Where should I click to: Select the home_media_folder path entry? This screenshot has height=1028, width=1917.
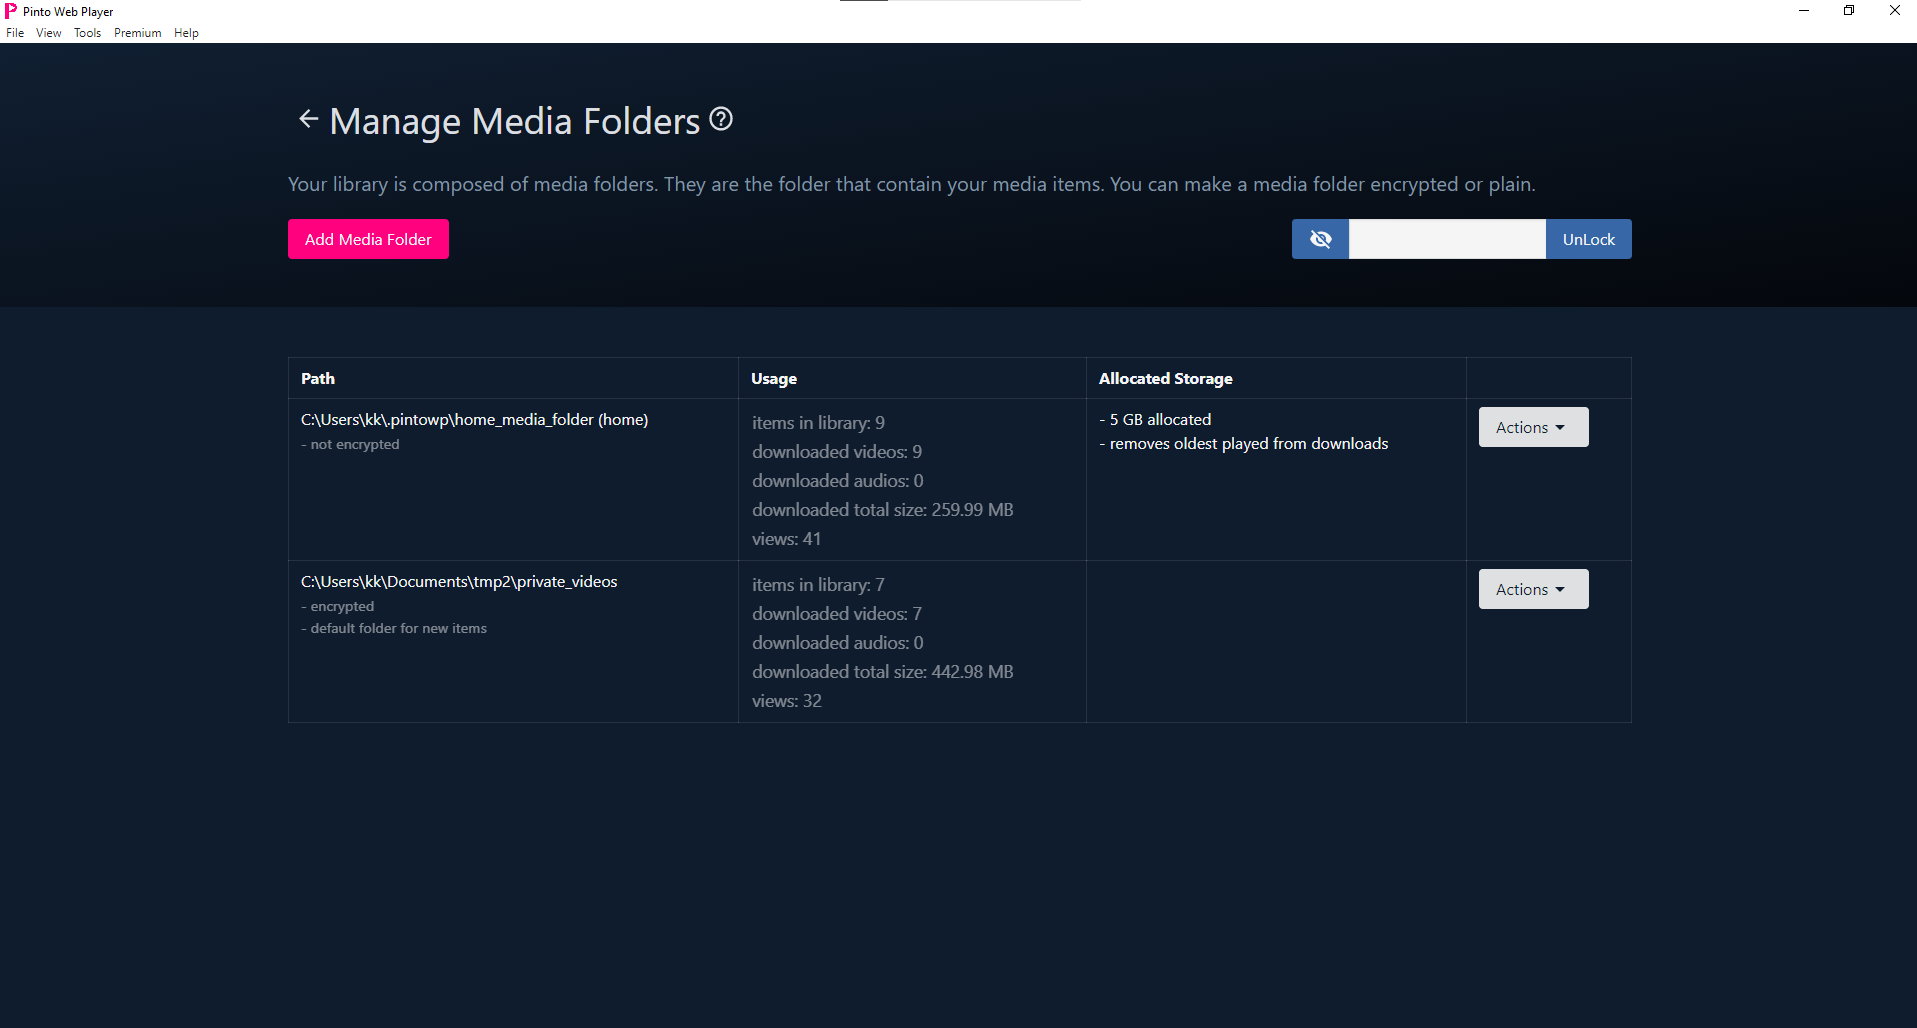(x=474, y=419)
